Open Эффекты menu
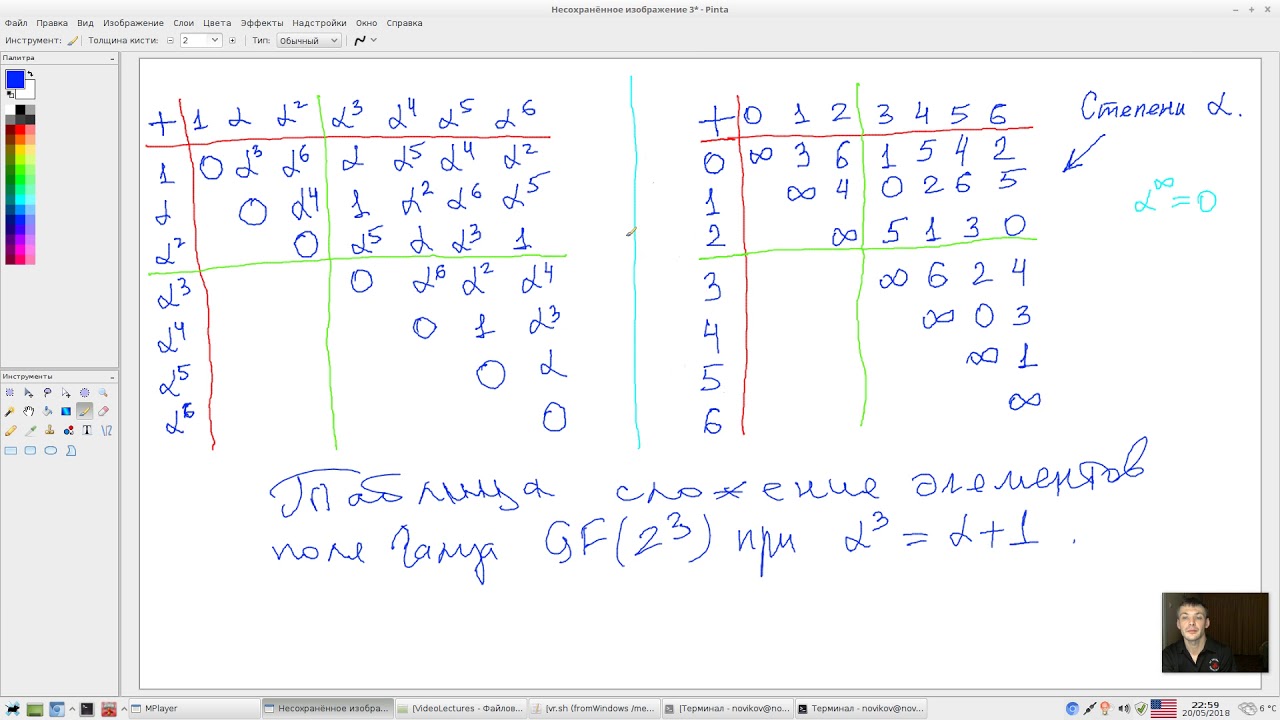The image size is (1280, 720). [262, 22]
